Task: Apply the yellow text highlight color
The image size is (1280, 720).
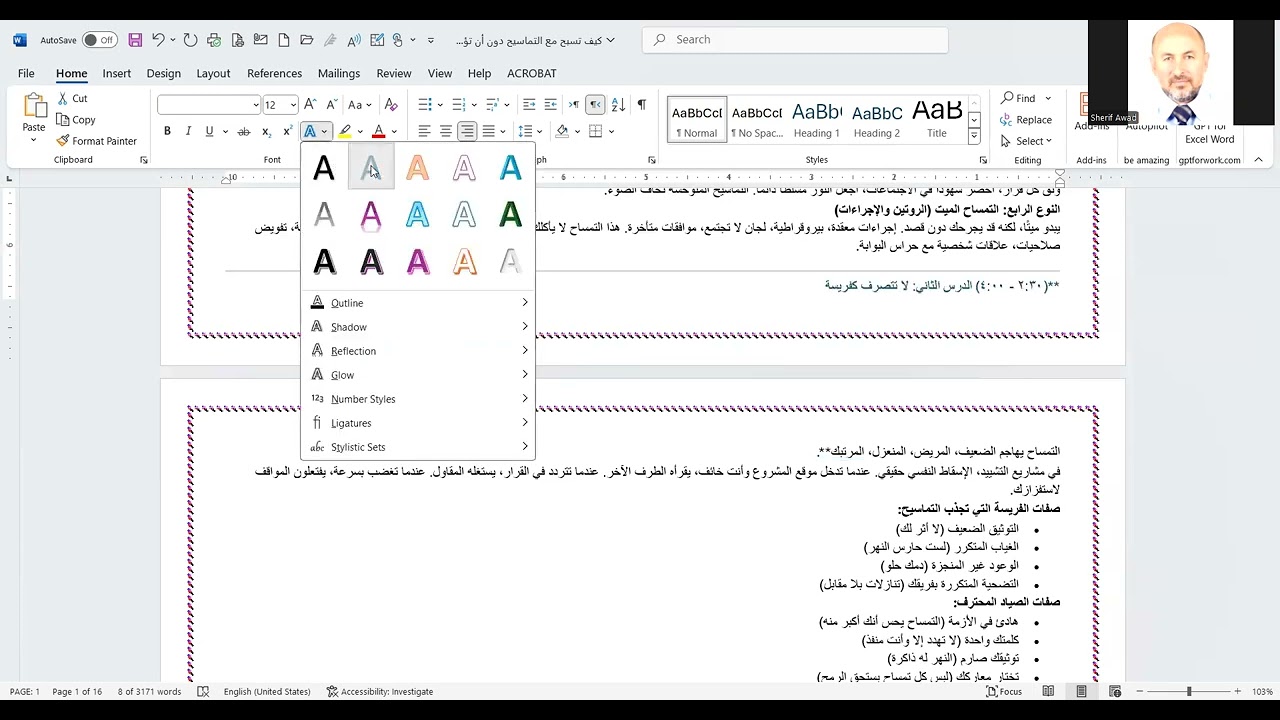Action: click(344, 131)
